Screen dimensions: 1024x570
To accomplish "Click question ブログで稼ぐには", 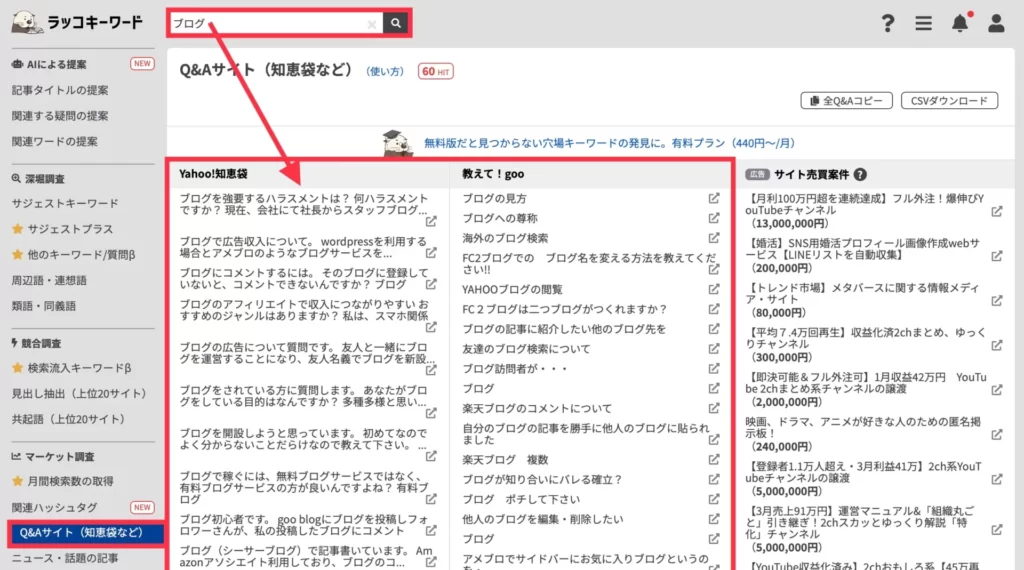I will pyautogui.click(x=304, y=488).
